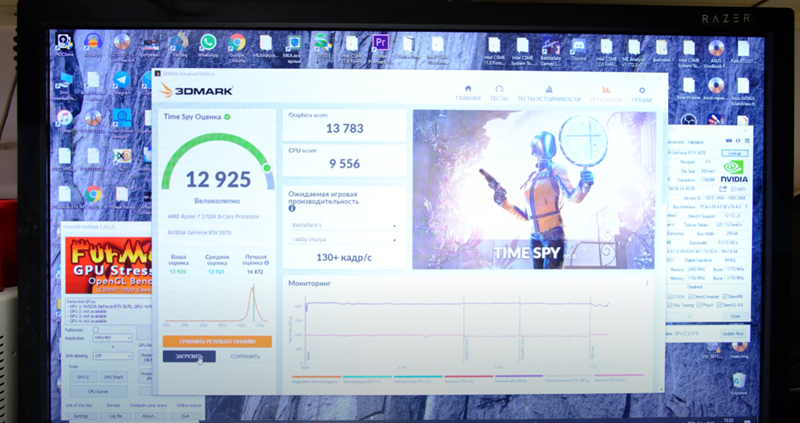Viewport: 800px width, 423px height.
Task: Enable the FurMark Fullscreen checkbox
Action: 96,329
